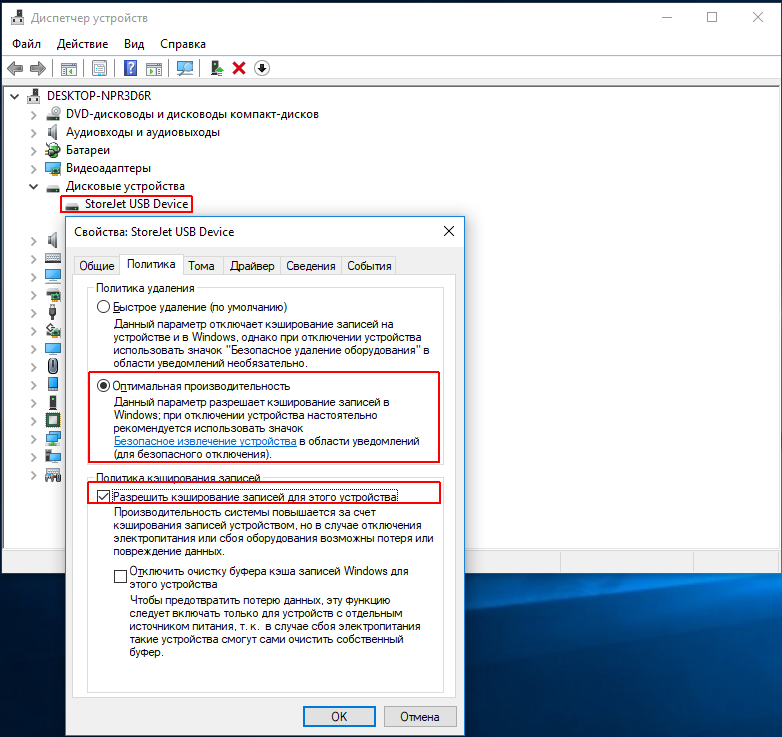This screenshot has height=737, width=782.
Task: Toggle the show/hide console tree icon
Action: [x=68, y=68]
